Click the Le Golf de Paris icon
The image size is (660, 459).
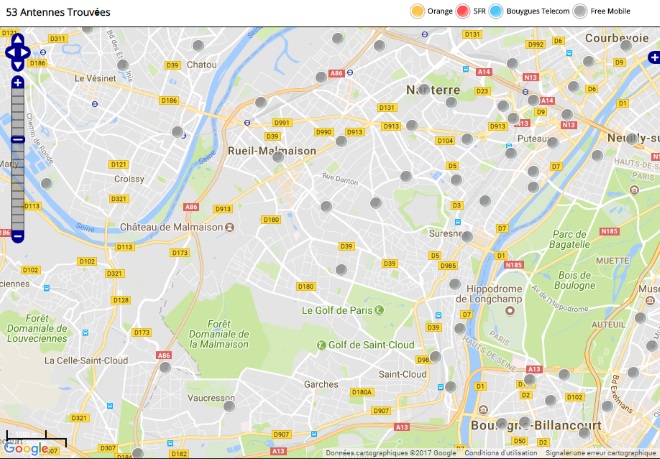(x=379, y=310)
